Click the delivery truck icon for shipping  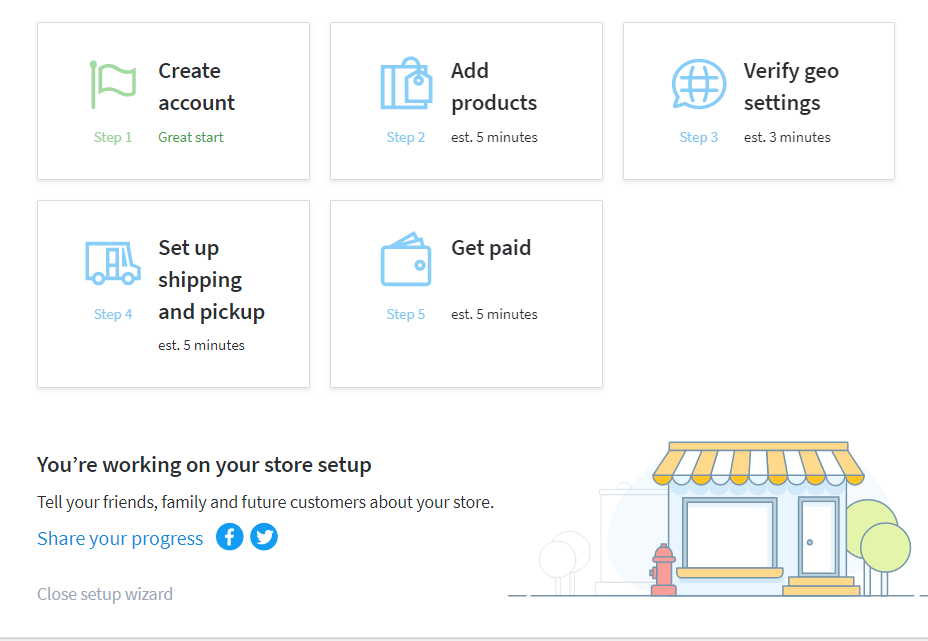(112, 263)
